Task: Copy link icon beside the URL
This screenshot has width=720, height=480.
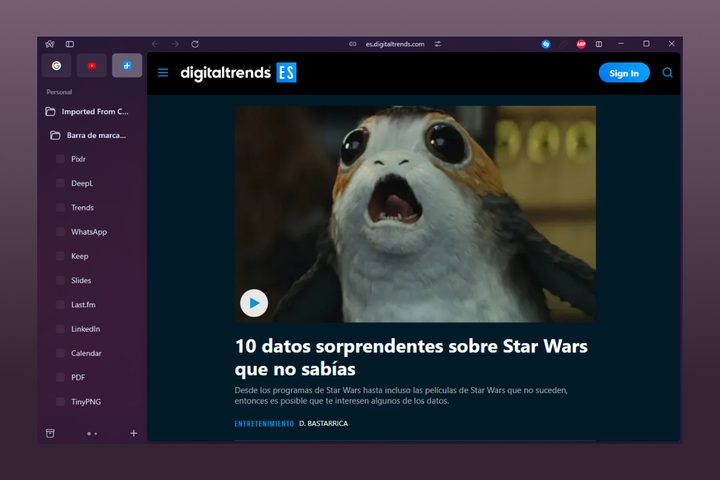Action: (x=353, y=44)
